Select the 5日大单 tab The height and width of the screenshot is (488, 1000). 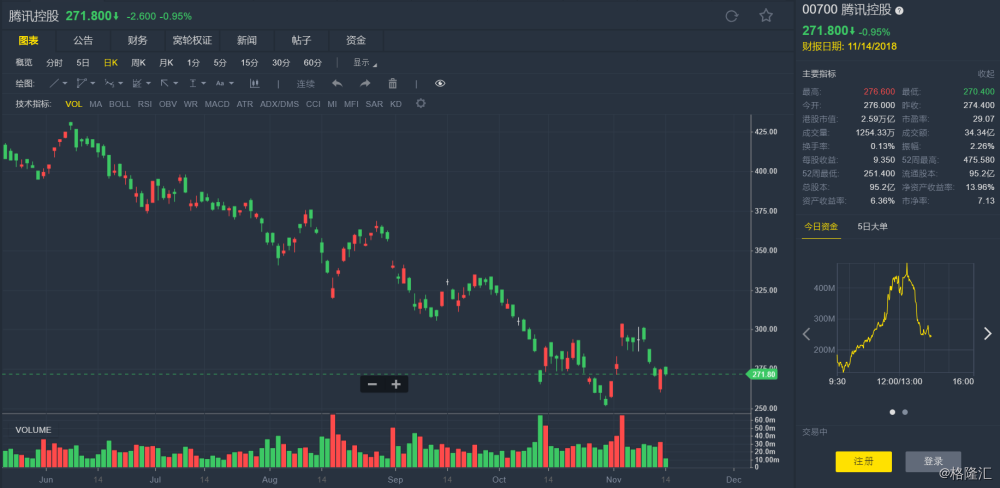(872, 226)
